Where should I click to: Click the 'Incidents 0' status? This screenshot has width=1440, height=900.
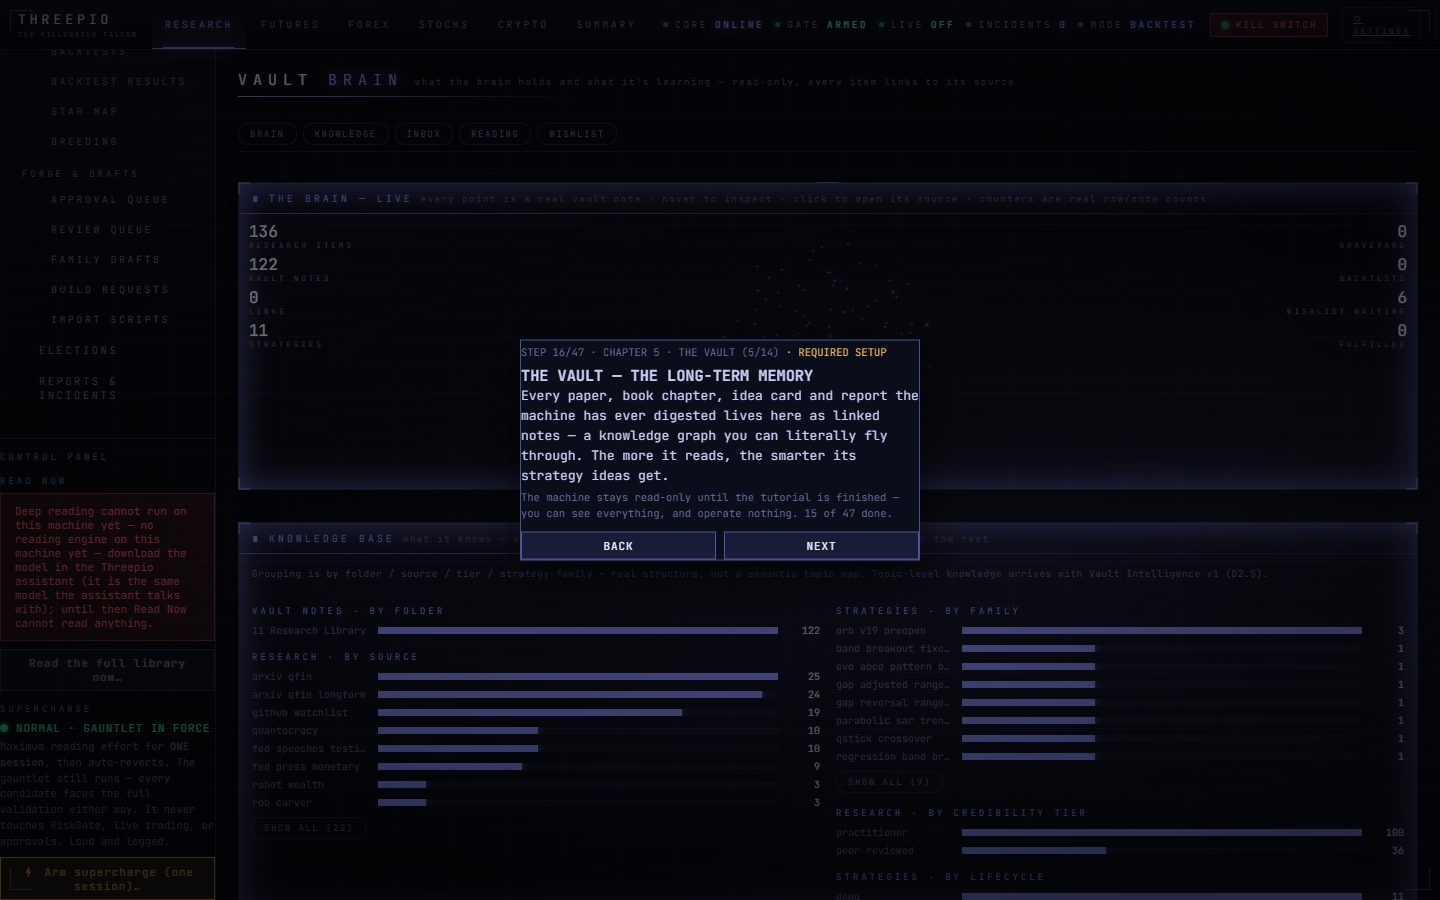click(x=1016, y=25)
